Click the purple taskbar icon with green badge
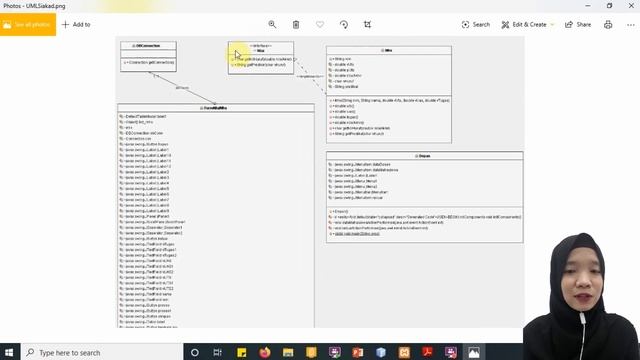The width and height of the screenshot is (640, 360). pyautogui.click(x=334, y=352)
